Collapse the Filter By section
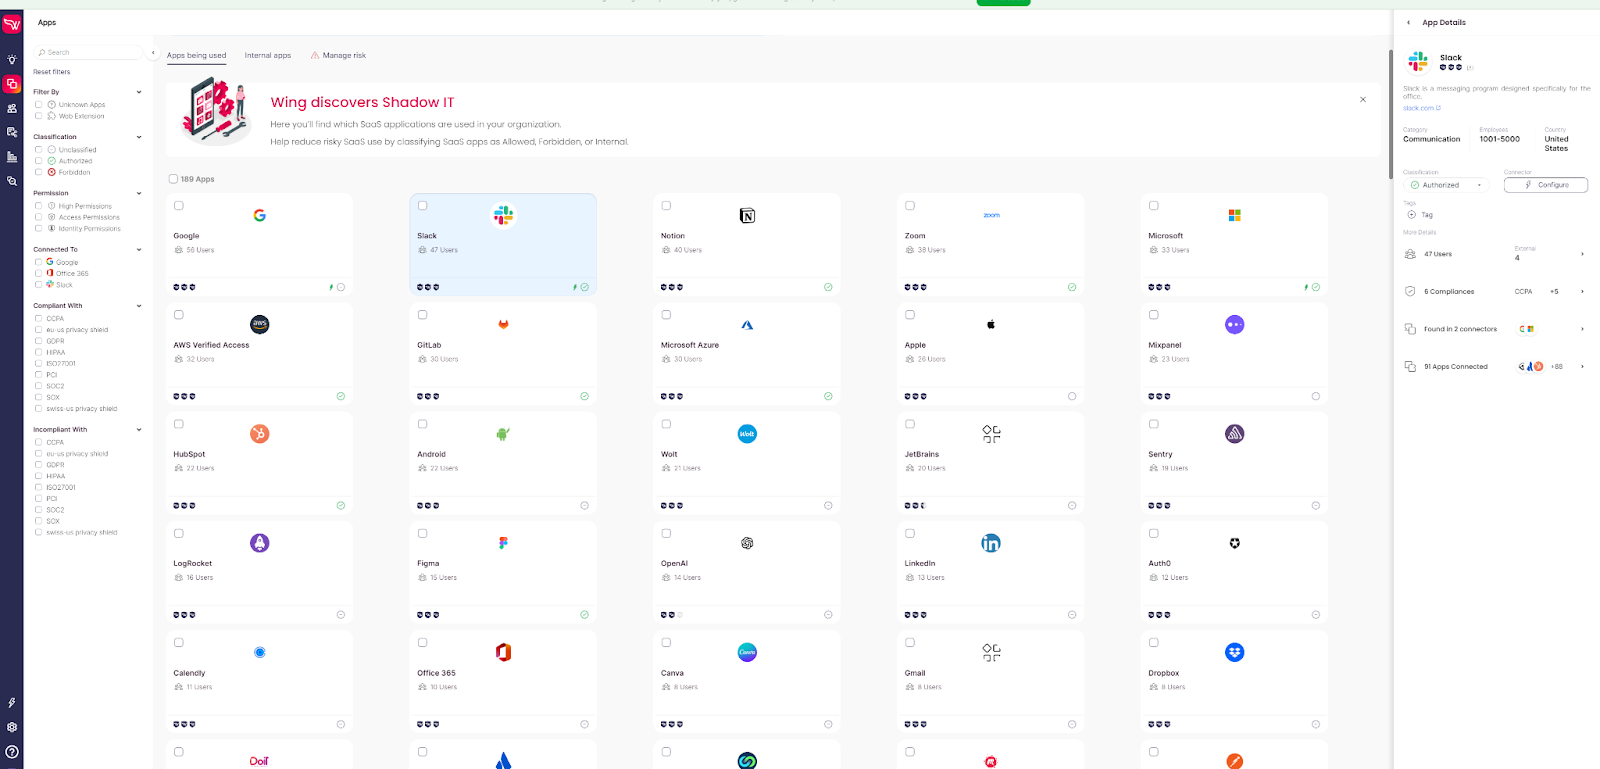 139,92
